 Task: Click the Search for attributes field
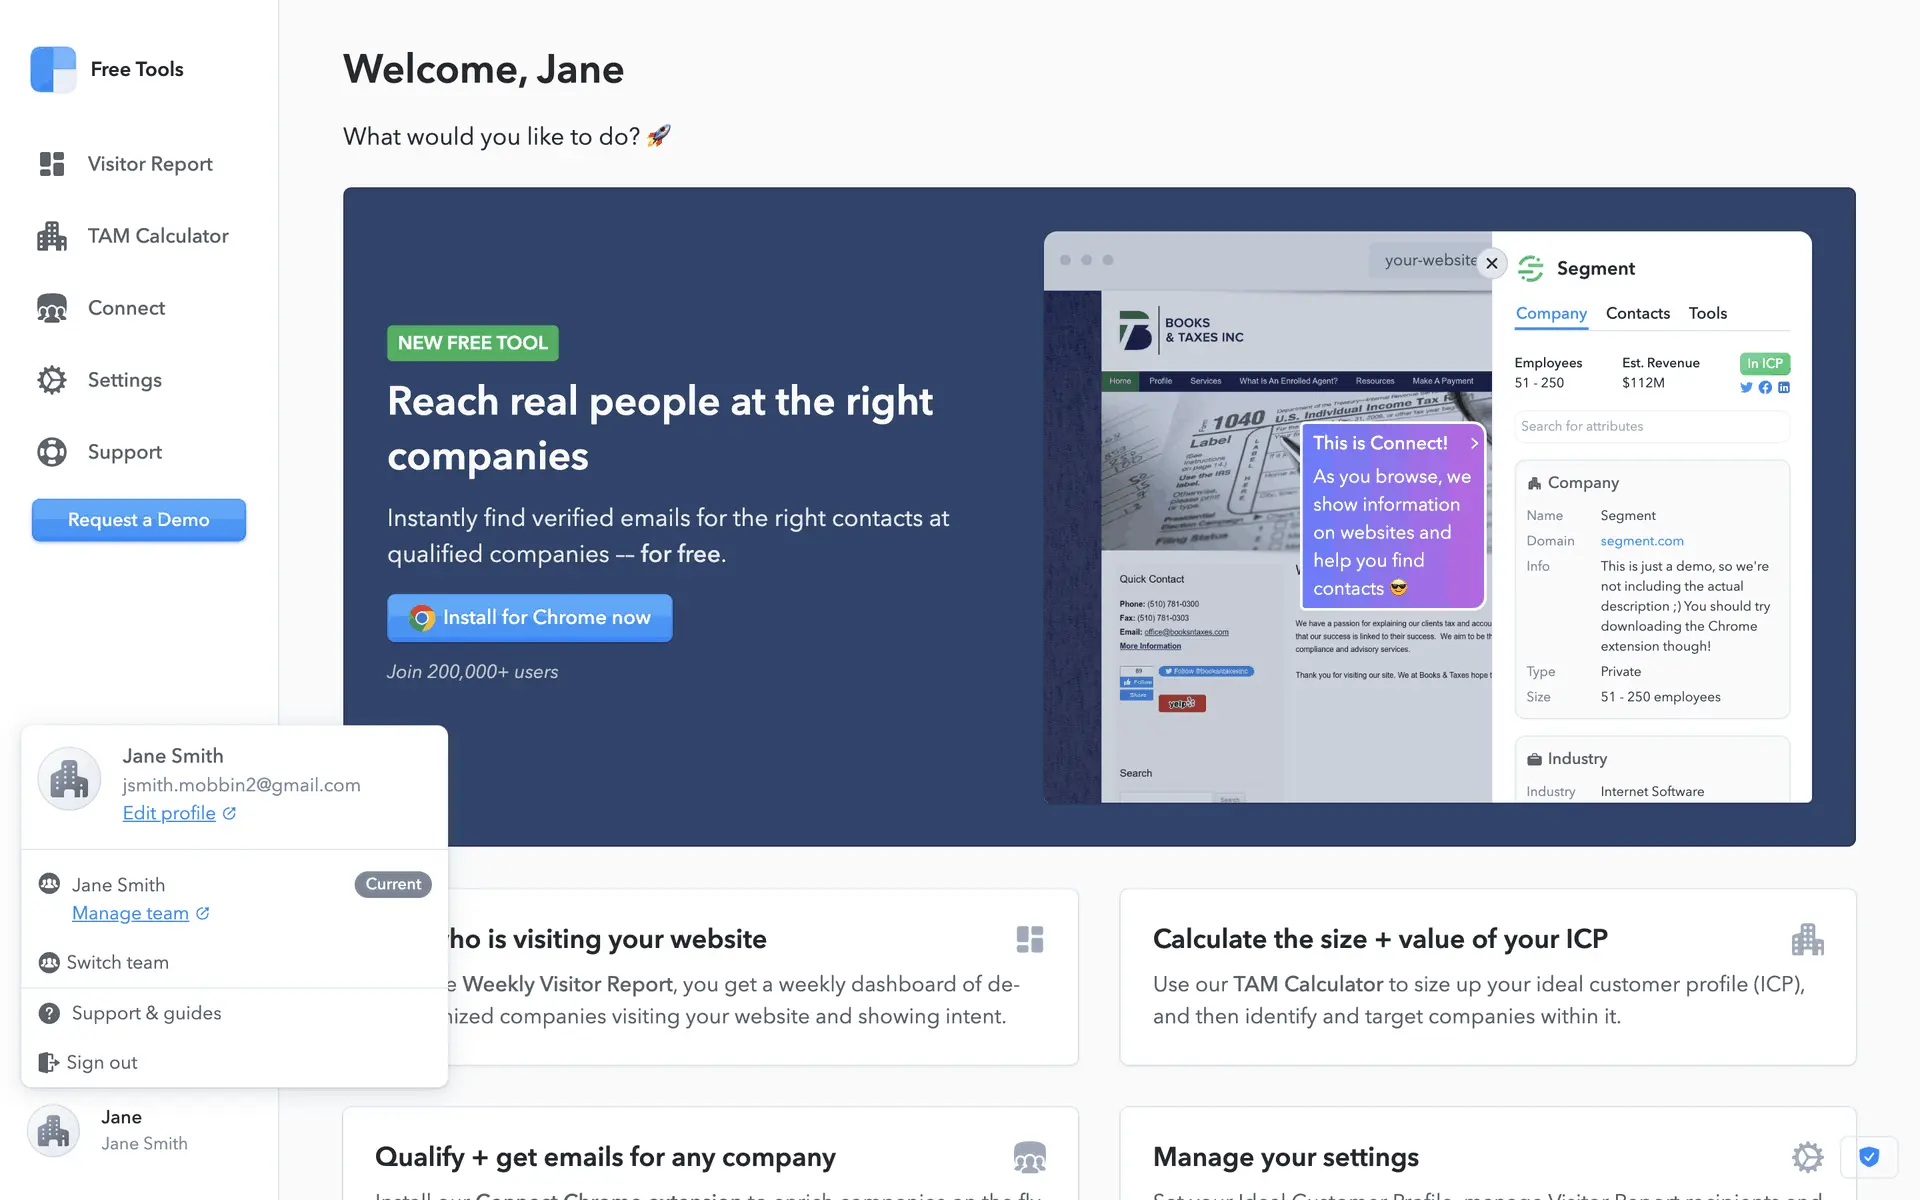click(1650, 426)
